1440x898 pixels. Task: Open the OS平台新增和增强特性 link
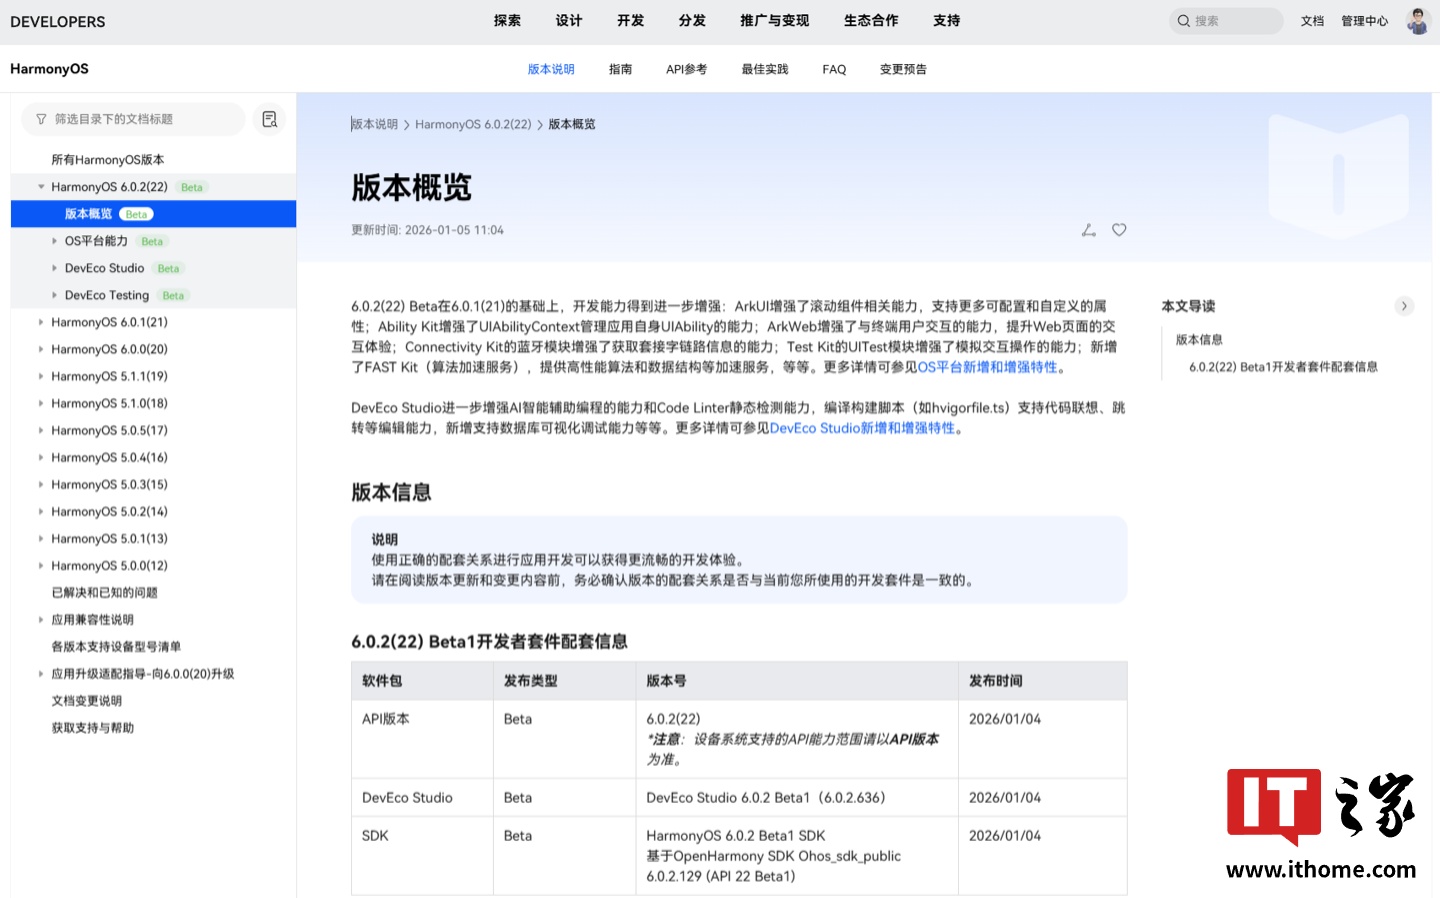(987, 367)
